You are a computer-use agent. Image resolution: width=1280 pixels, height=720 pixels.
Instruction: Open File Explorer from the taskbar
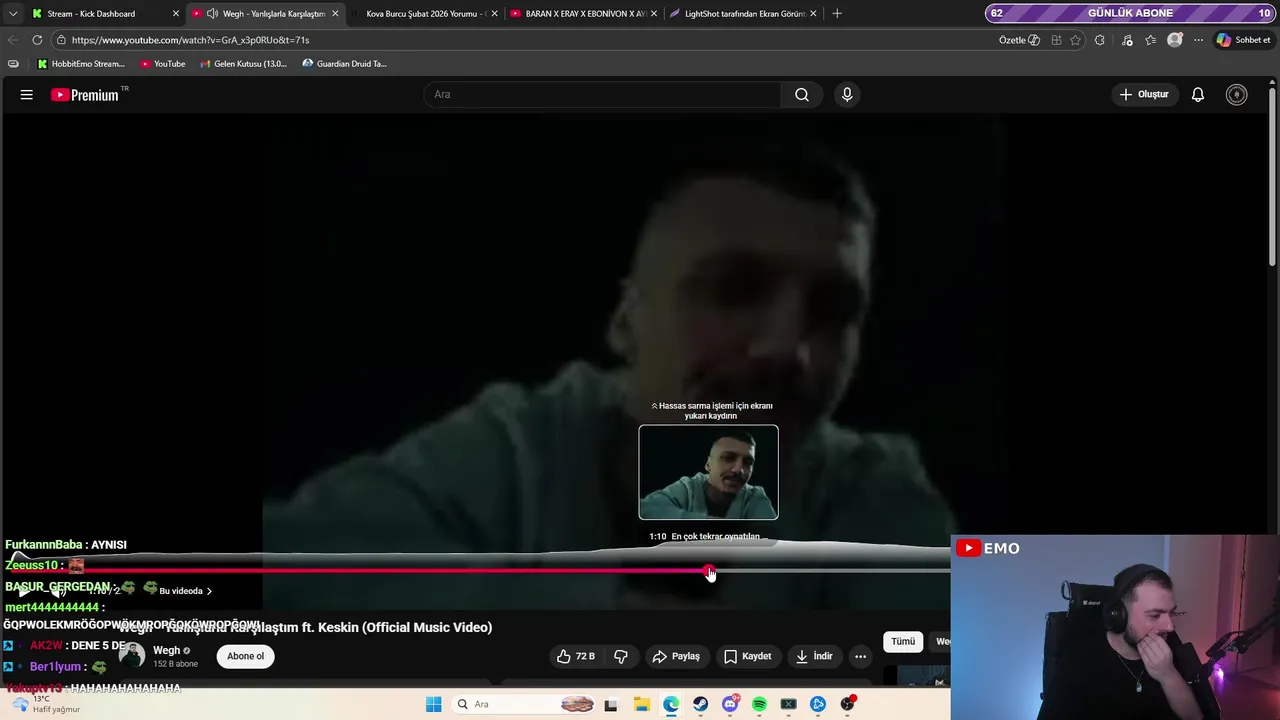click(x=641, y=704)
